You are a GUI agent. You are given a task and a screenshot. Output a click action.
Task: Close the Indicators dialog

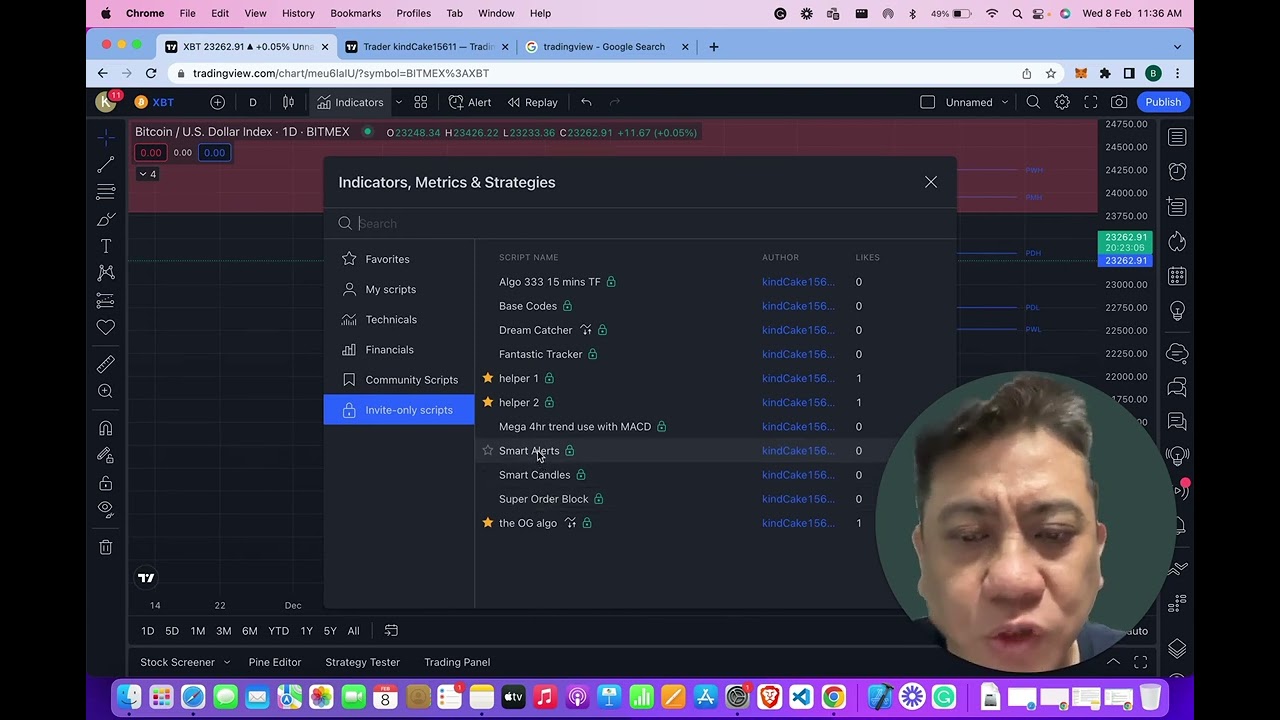(931, 182)
